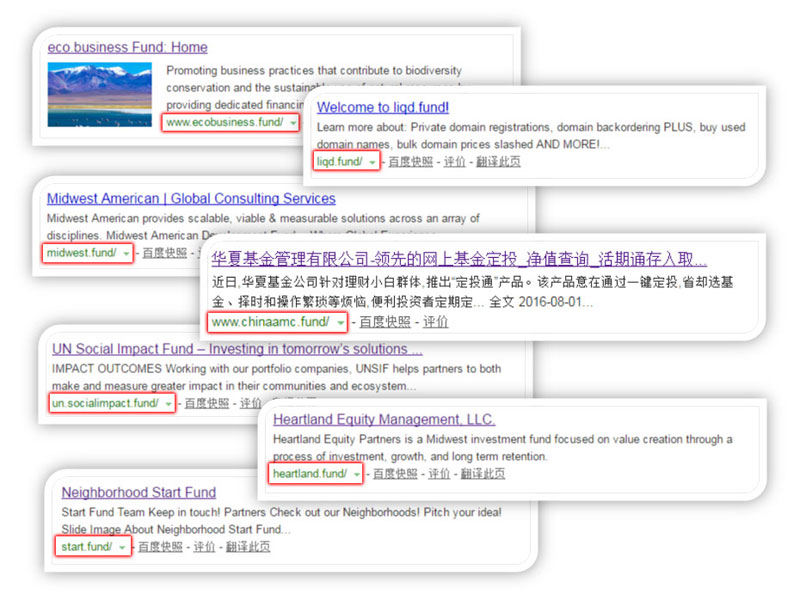
Task: Expand dropdown arrow beside liqd.fund/
Action: (x=372, y=162)
